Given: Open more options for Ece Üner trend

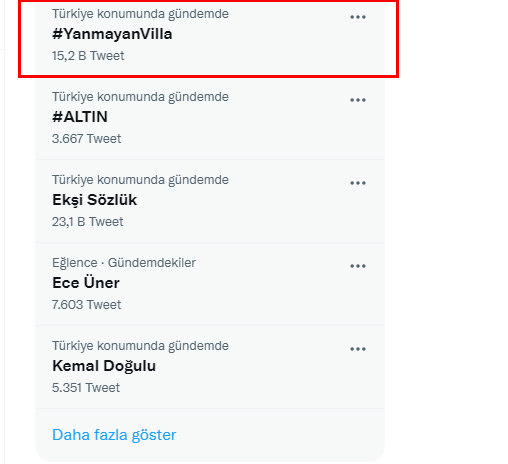Looking at the screenshot, I should click(x=358, y=266).
